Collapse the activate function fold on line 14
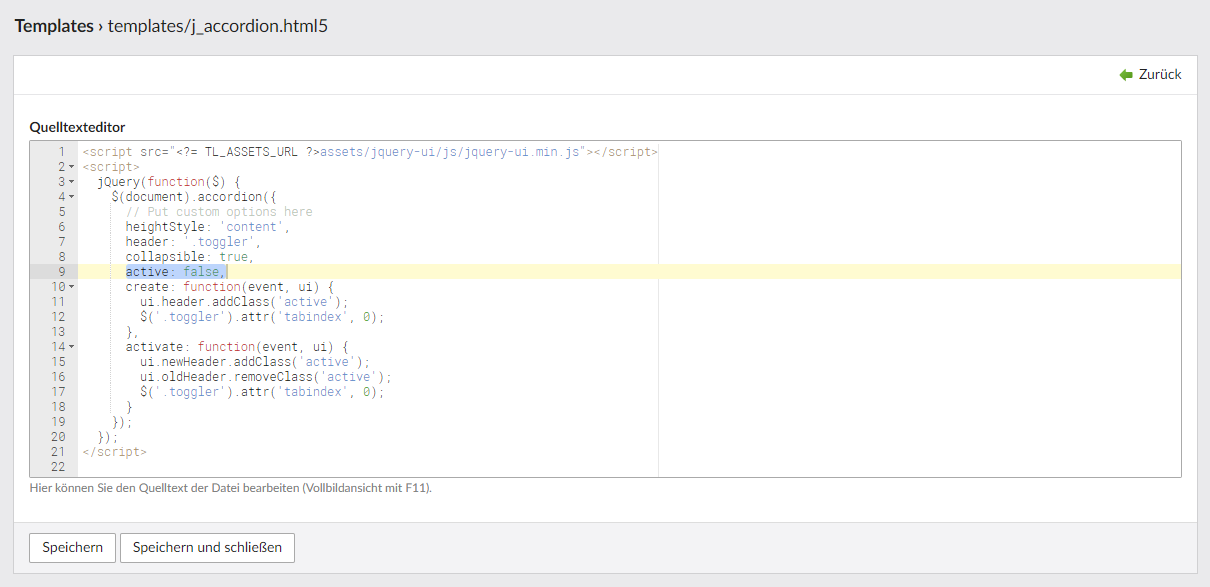Screen dimensions: 1210x587 (x=72, y=347)
